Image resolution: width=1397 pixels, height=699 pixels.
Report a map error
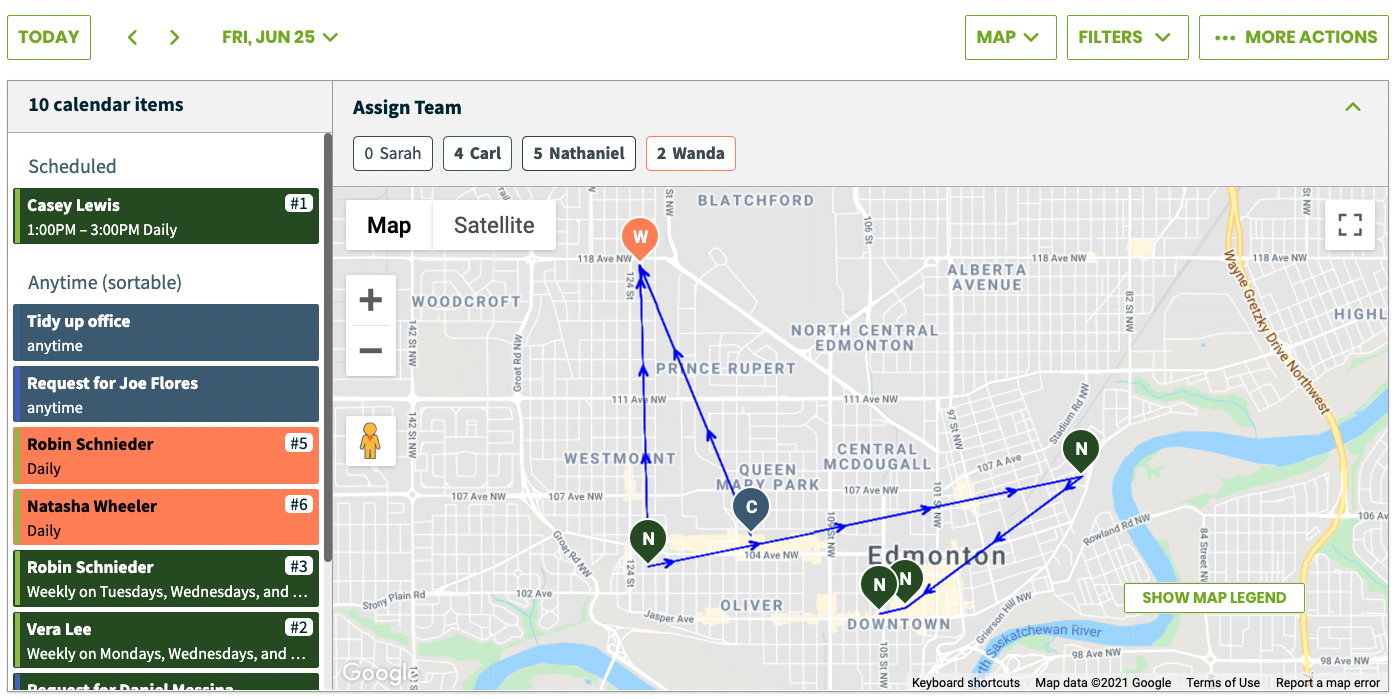(1328, 683)
